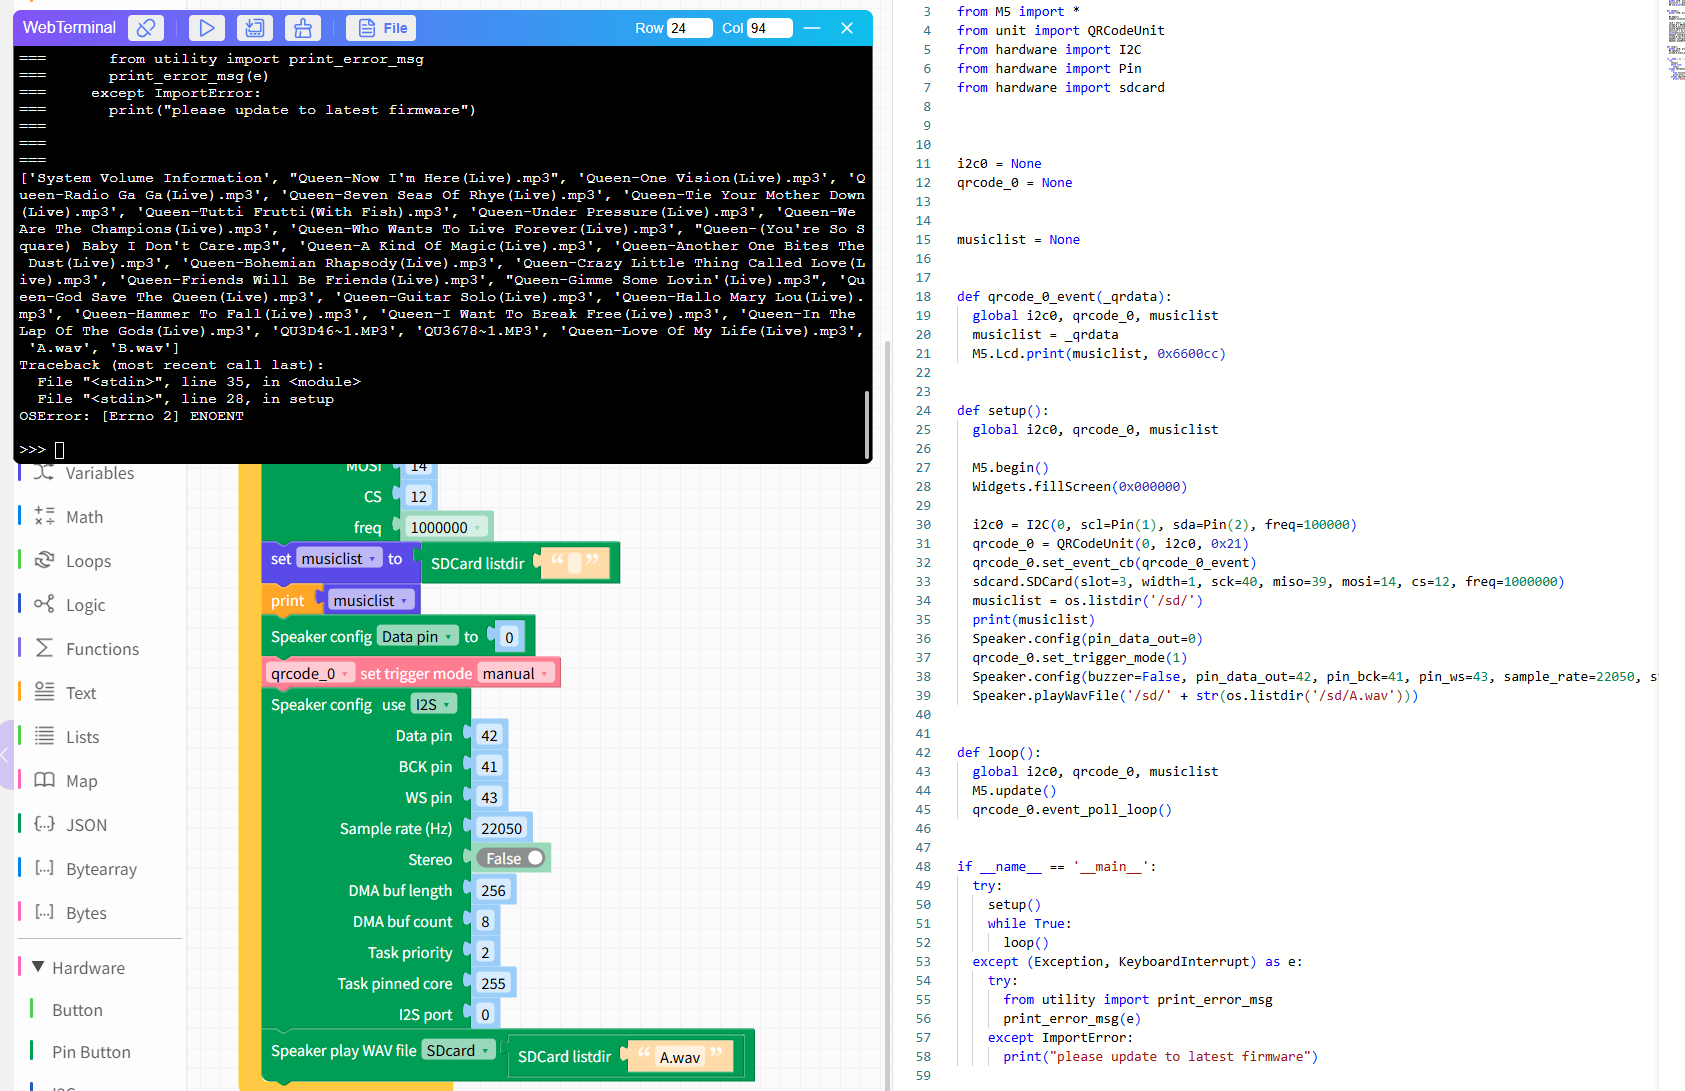Click the Text category icon
1685x1091 pixels.
click(x=44, y=692)
